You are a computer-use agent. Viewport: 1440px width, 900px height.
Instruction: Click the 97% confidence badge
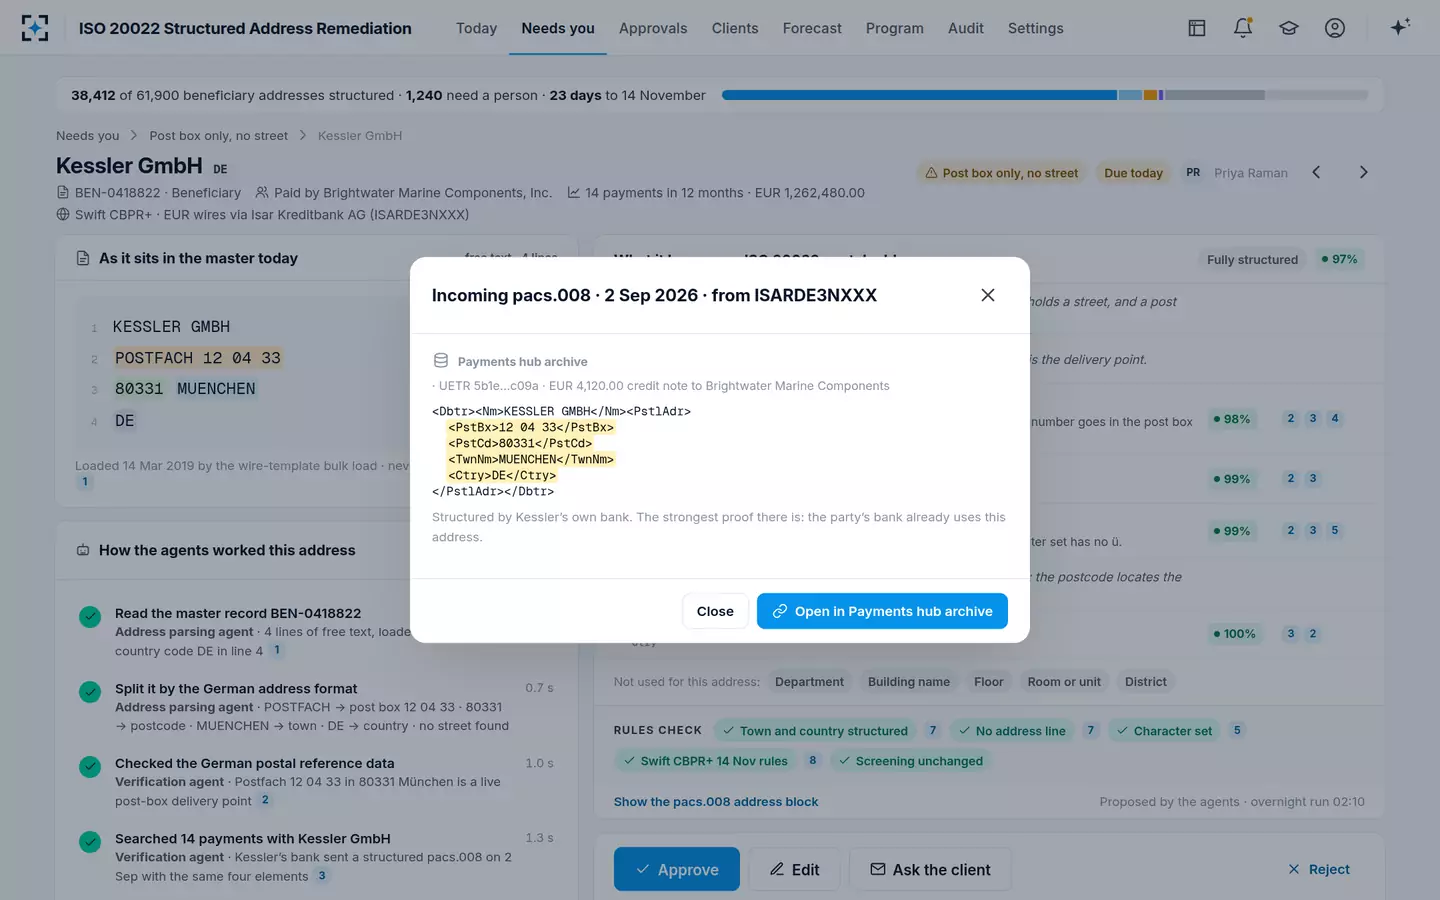(x=1339, y=259)
